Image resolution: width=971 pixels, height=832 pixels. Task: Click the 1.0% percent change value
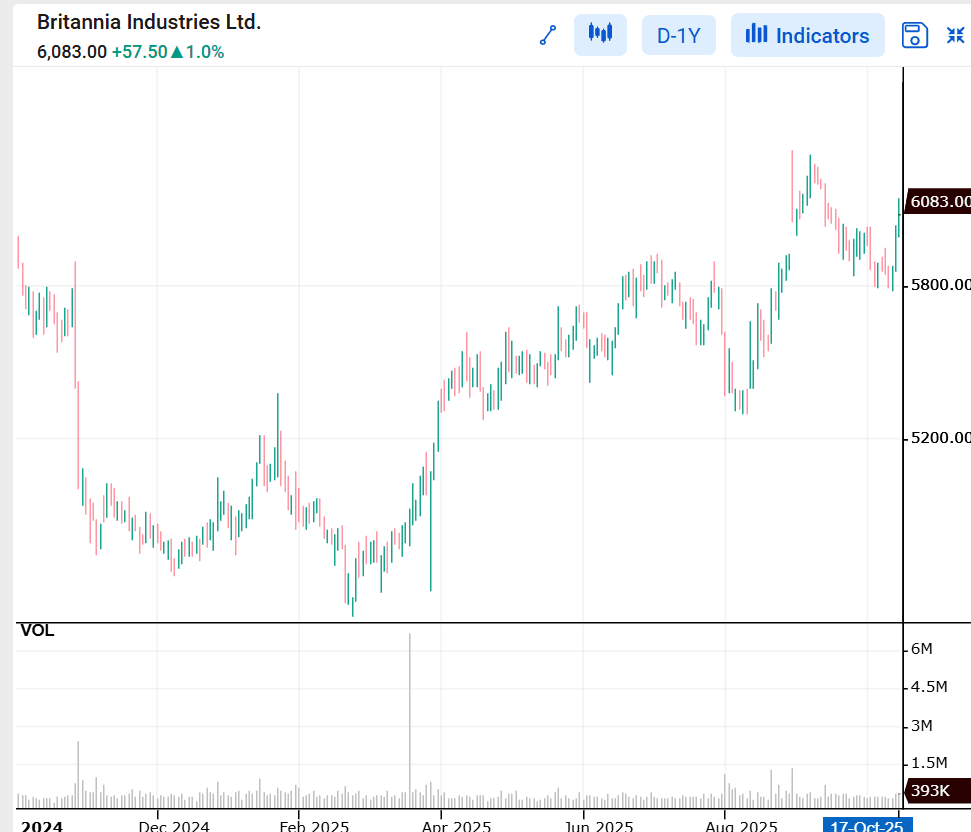(x=205, y=52)
